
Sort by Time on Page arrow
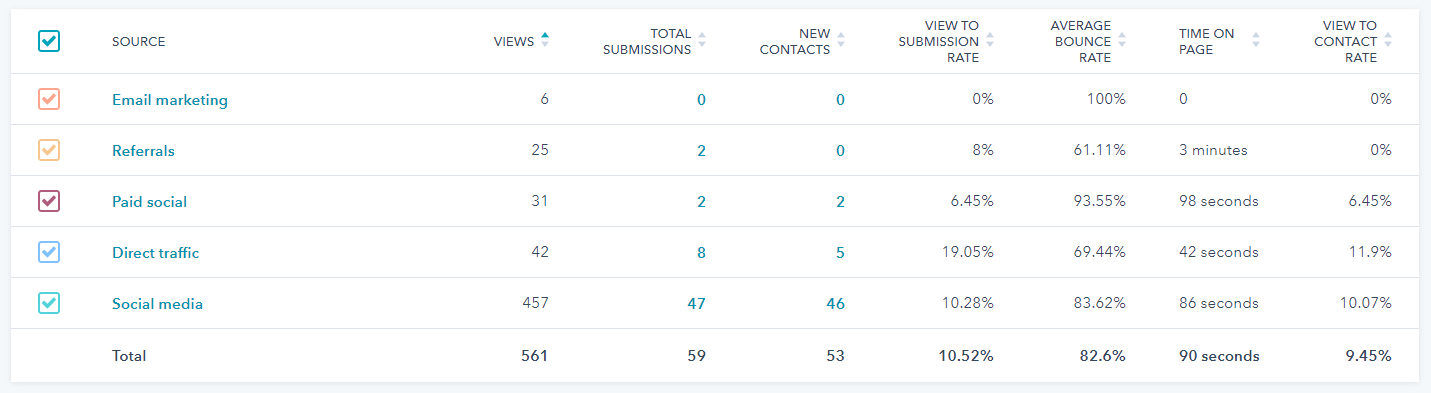coord(1256,40)
